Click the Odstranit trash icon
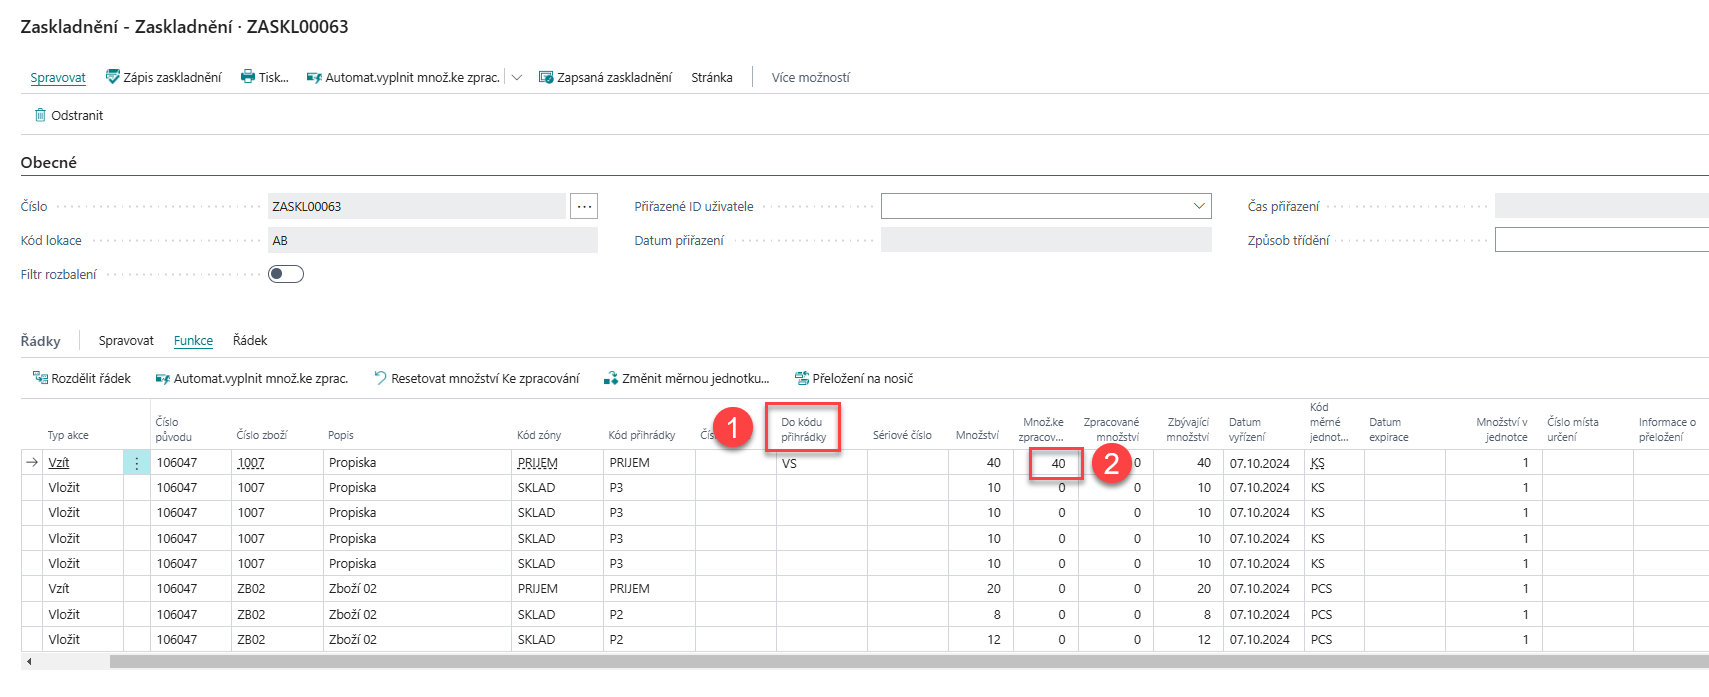Viewport: 1709px width, 697px height. coord(40,115)
